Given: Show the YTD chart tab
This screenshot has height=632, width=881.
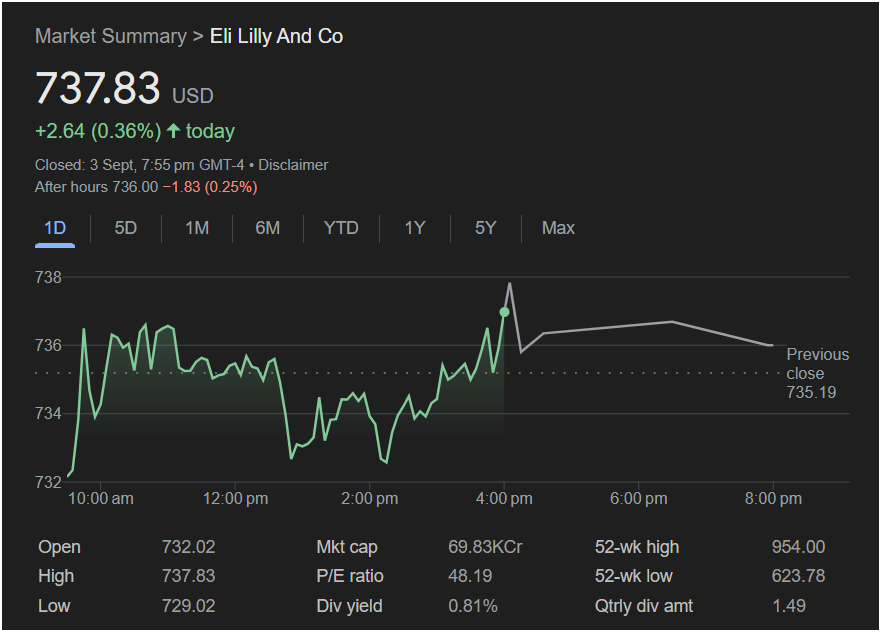Looking at the screenshot, I should pyautogui.click(x=341, y=228).
